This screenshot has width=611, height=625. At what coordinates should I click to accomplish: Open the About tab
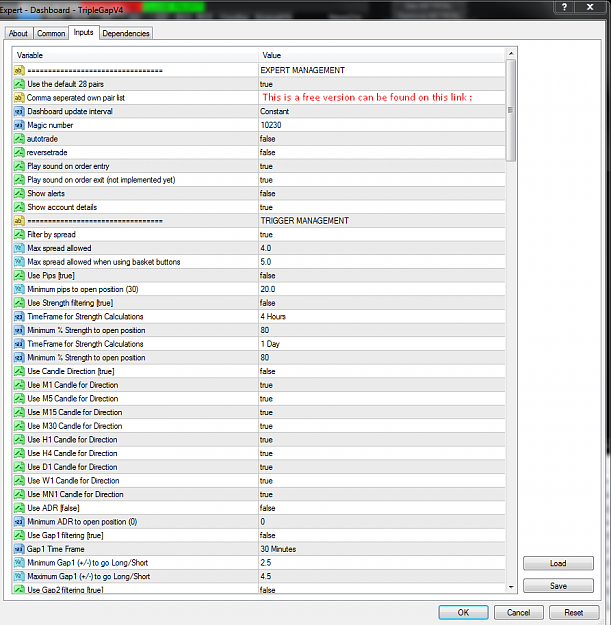[x=18, y=33]
